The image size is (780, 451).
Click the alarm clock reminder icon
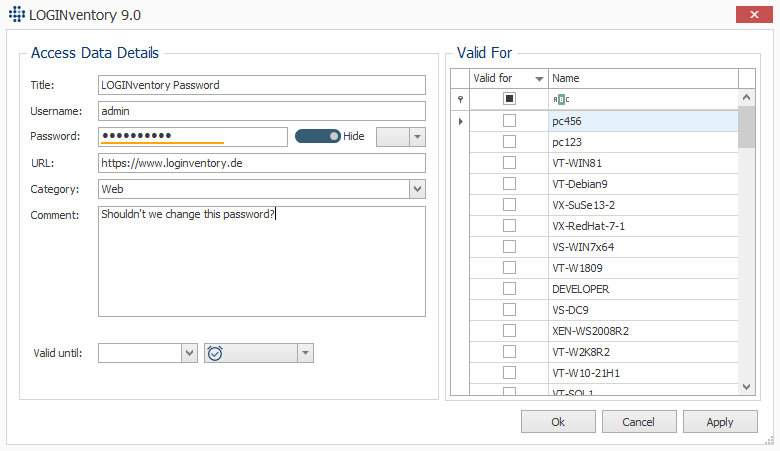click(x=215, y=353)
